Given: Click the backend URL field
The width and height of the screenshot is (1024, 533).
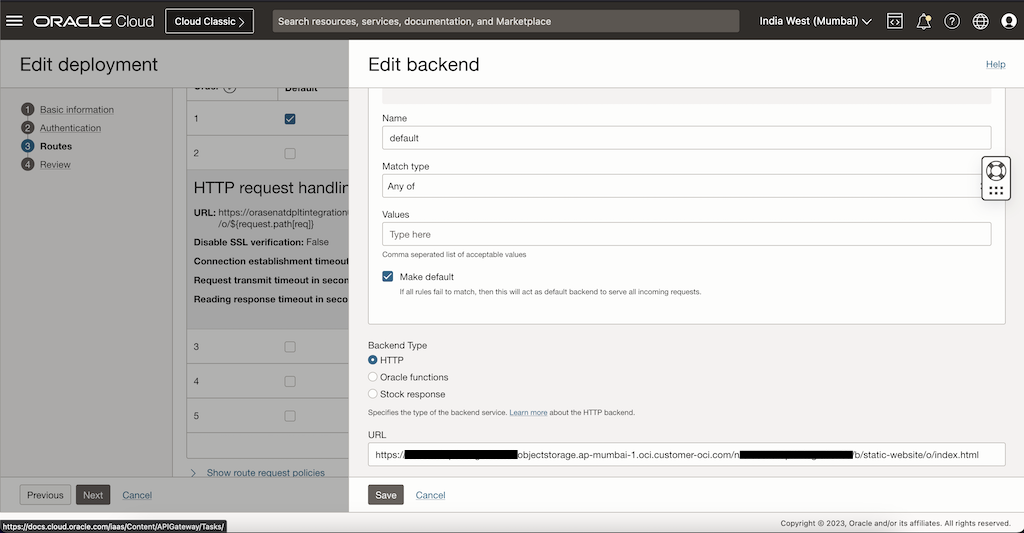Looking at the screenshot, I should [x=686, y=455].
